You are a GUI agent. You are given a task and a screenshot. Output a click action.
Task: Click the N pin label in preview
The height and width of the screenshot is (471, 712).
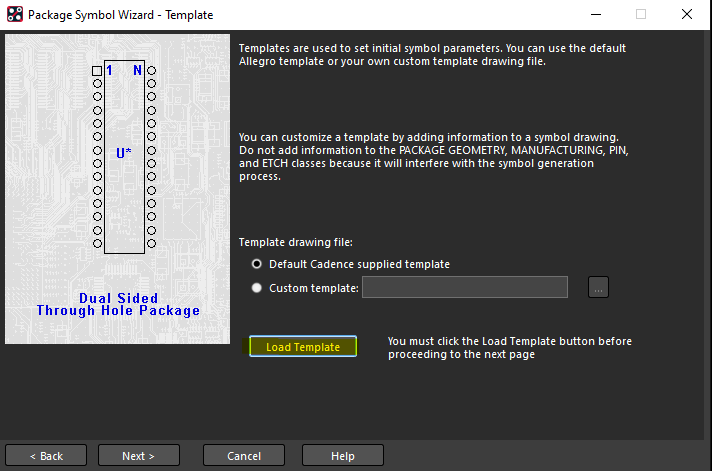tap(137, 70)
